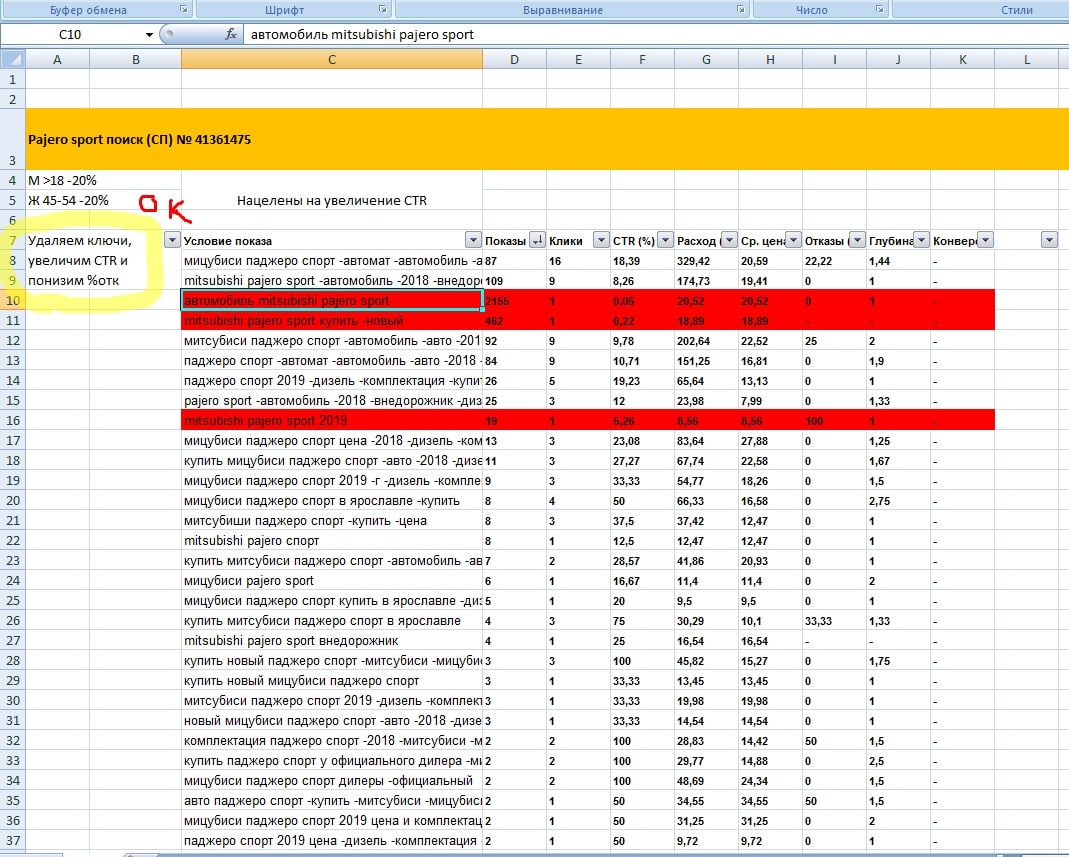Open the filter dropdown in column L

[x=1049, y=240]
